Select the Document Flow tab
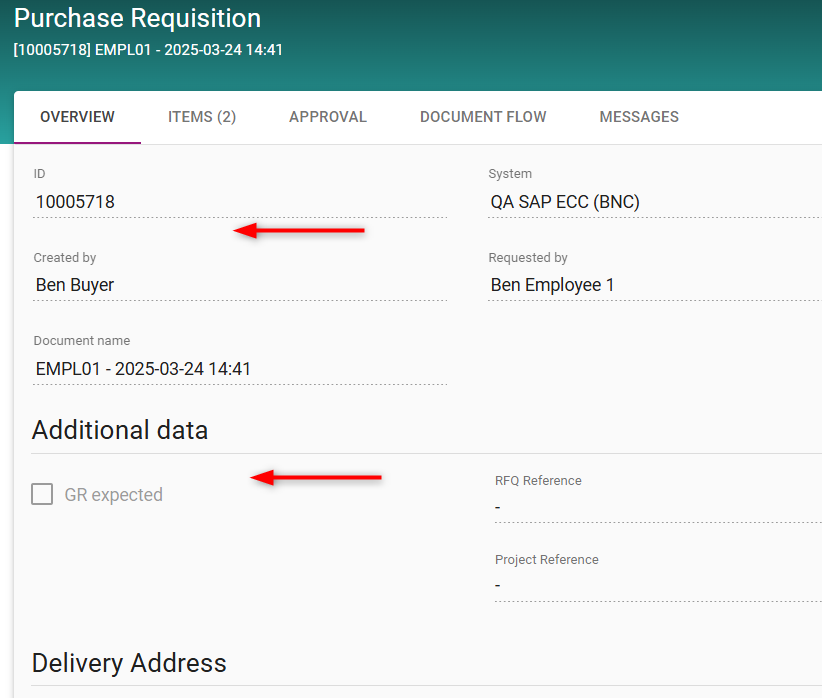Viewport: 822px width, 698px height. pos(483,117)
